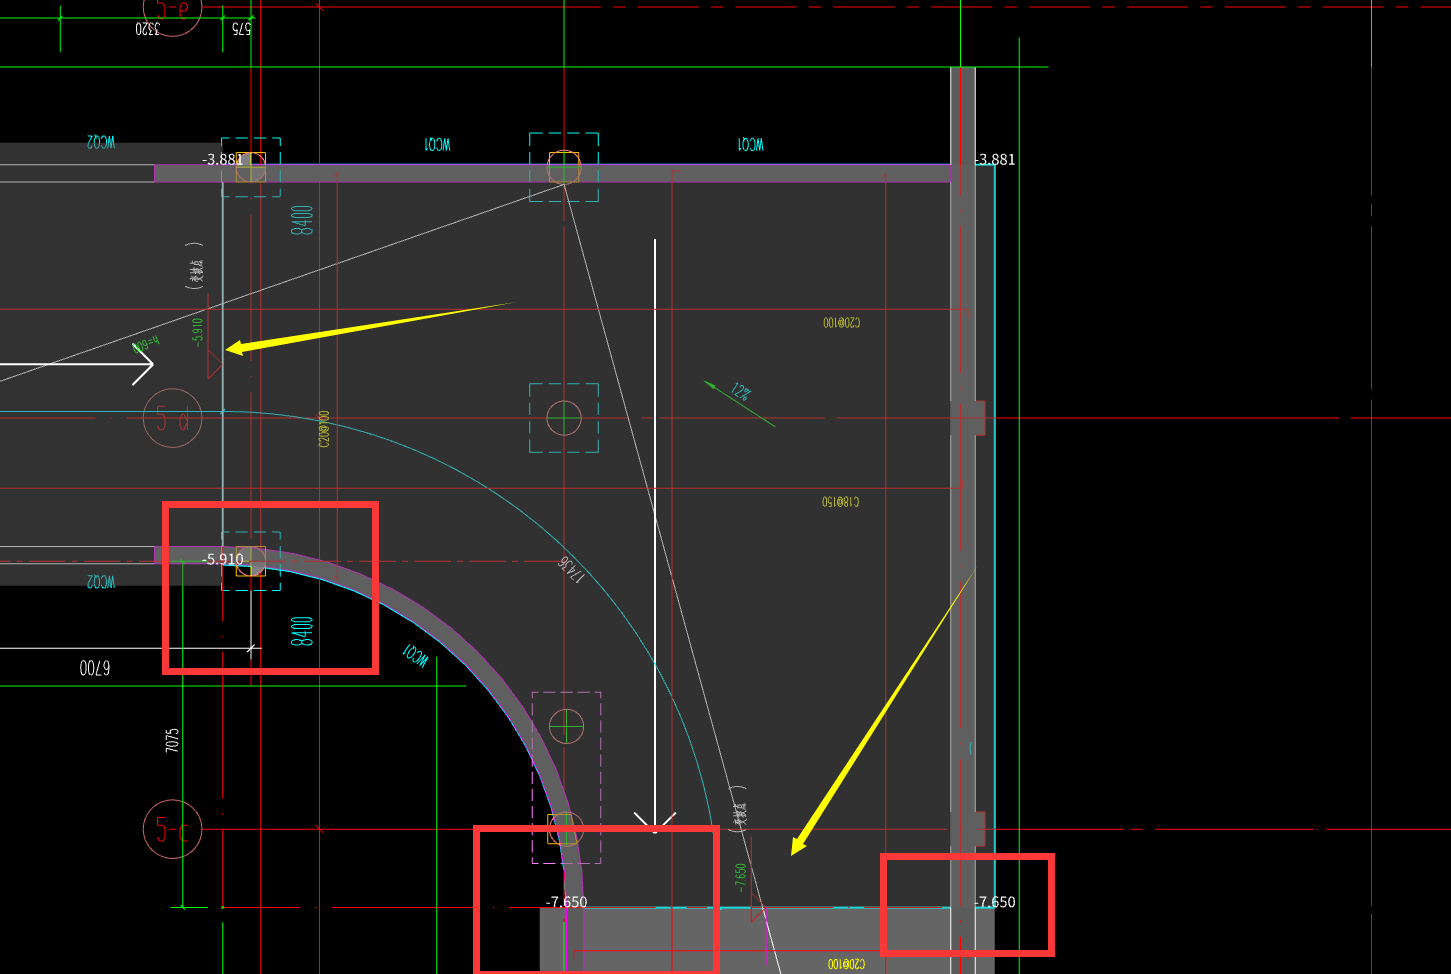
Task: Select the green h=600 annotation text
Action: click(x=146, y=346)
